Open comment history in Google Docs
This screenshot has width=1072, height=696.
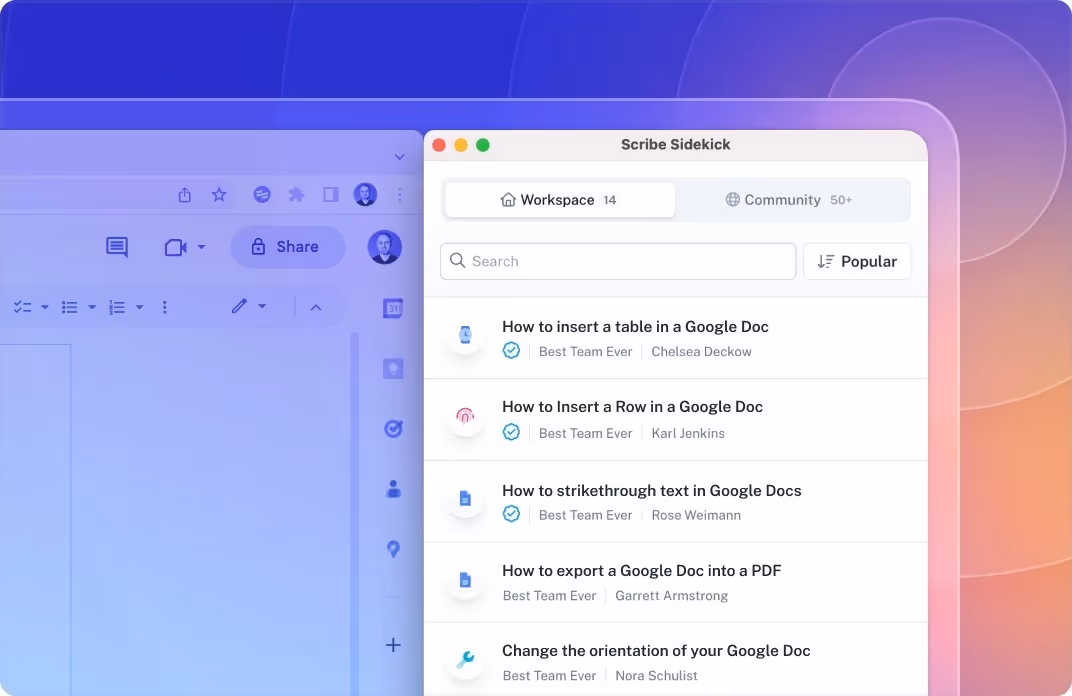coord(116,247)
